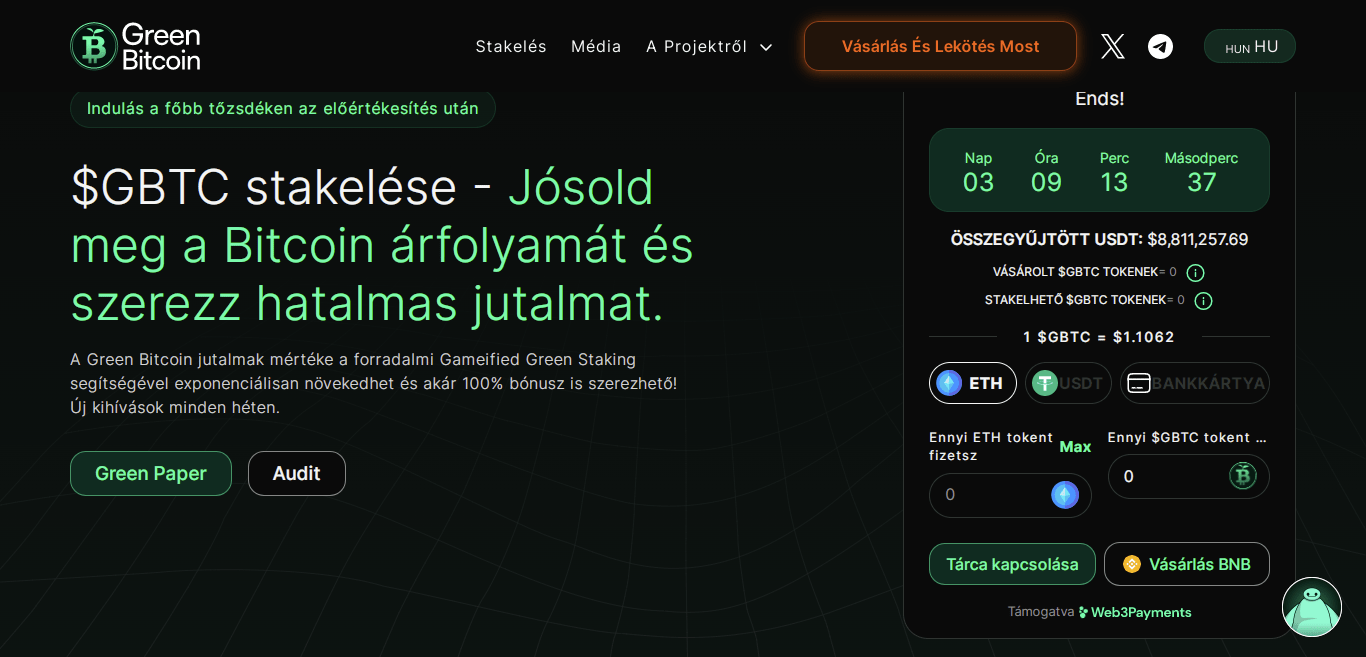Open the Web3Payments link
Image resolution: width=1366 pixels, height=657 pixels.
click(x=1135, y=612)
